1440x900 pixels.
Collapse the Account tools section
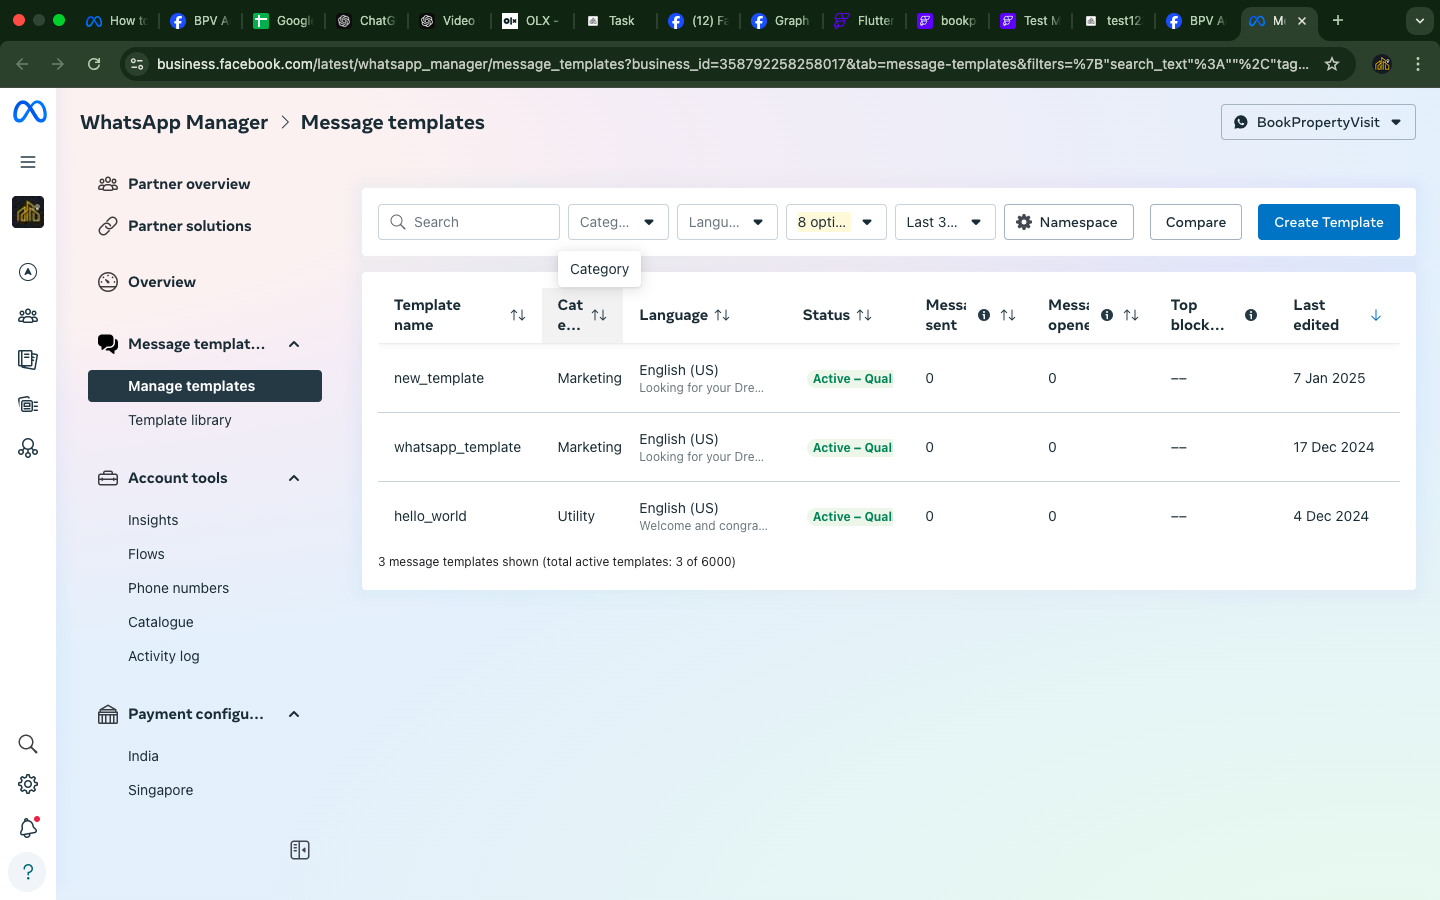[x=294, y=478]
